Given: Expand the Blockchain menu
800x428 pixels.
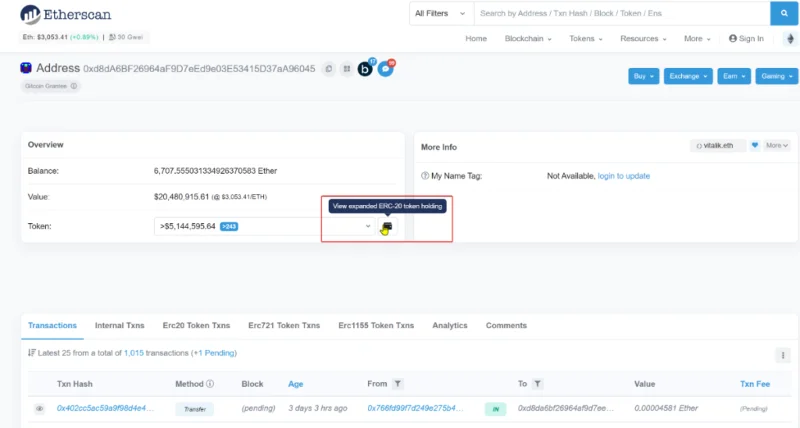Looking at the screenshot, I should [x=528, y=39].
